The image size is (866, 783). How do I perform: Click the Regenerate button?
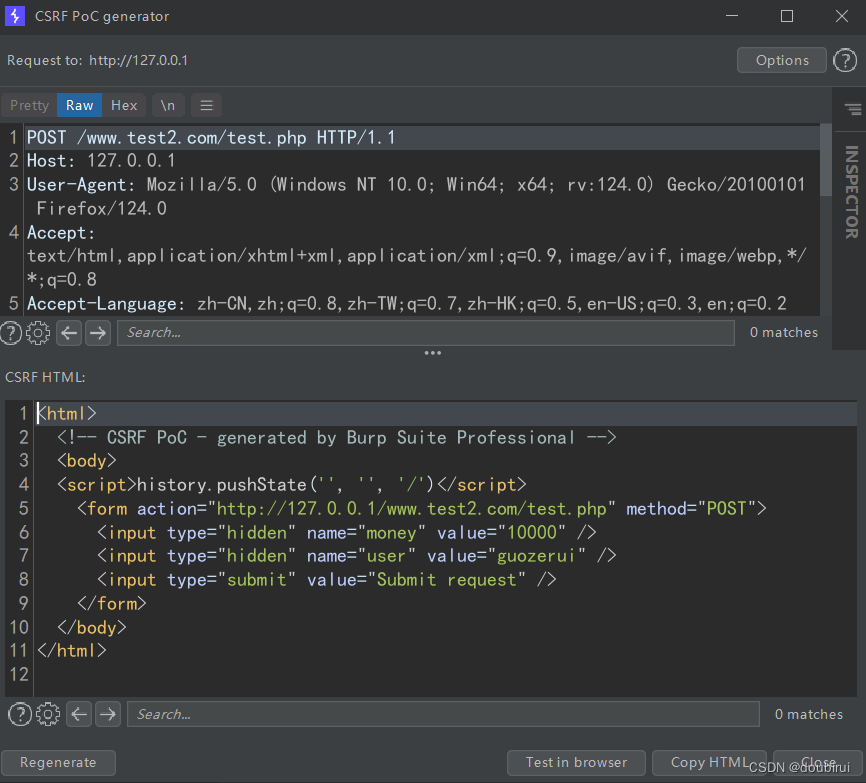click(58, 763)
